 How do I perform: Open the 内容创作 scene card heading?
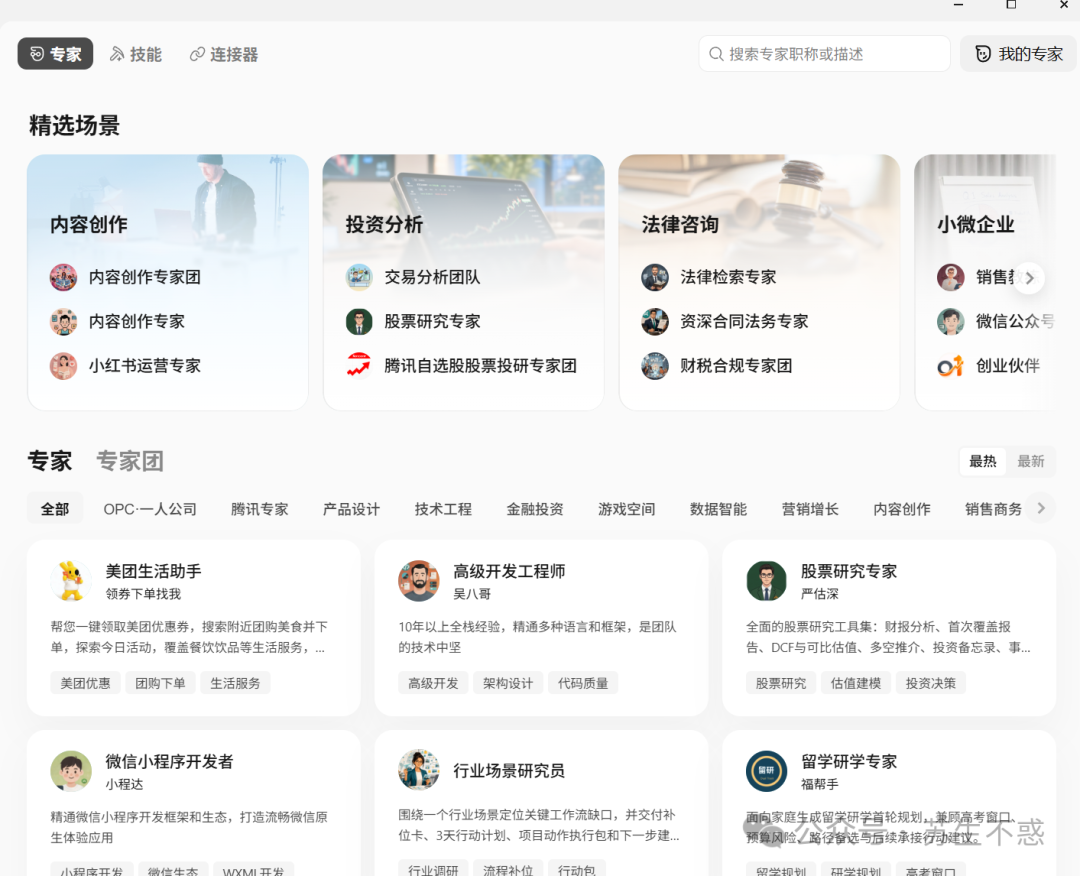click(89, 225)
